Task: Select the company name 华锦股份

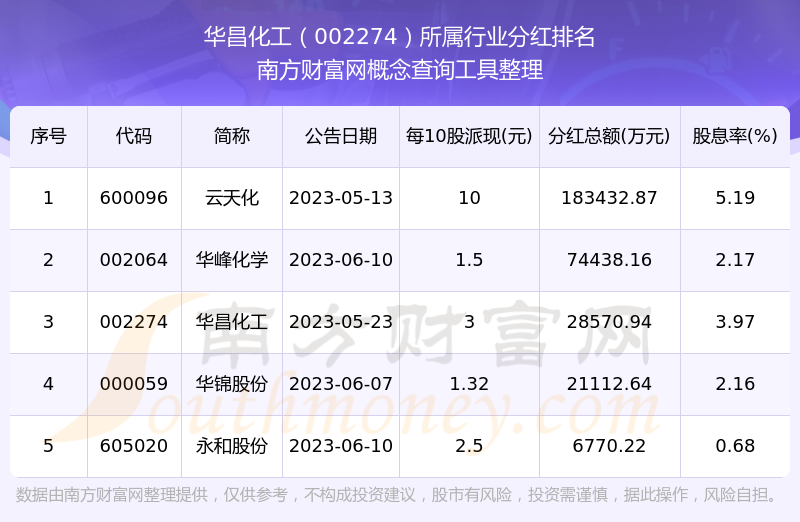Action: (232, 384)
